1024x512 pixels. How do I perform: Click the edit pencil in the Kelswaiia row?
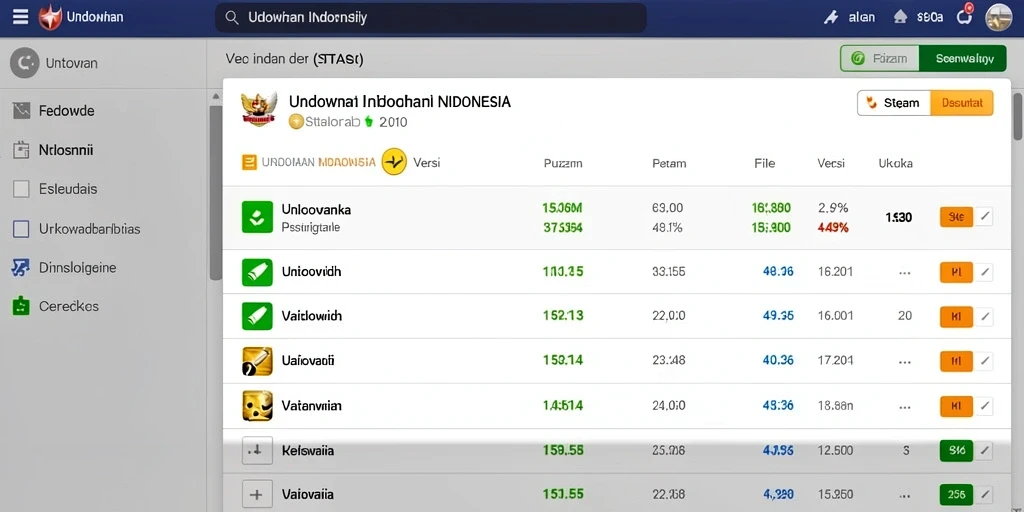[984, 451]
